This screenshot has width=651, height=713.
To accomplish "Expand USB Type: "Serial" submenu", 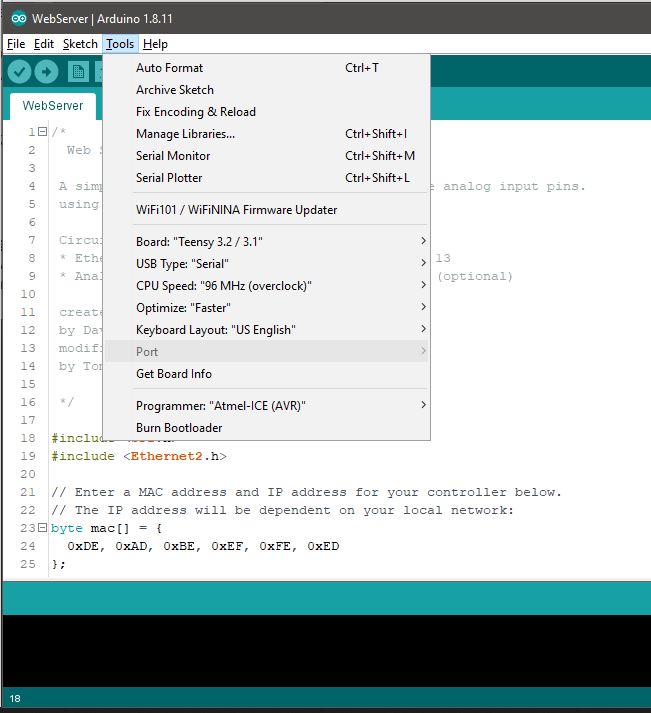I will [x=267, y=264].
